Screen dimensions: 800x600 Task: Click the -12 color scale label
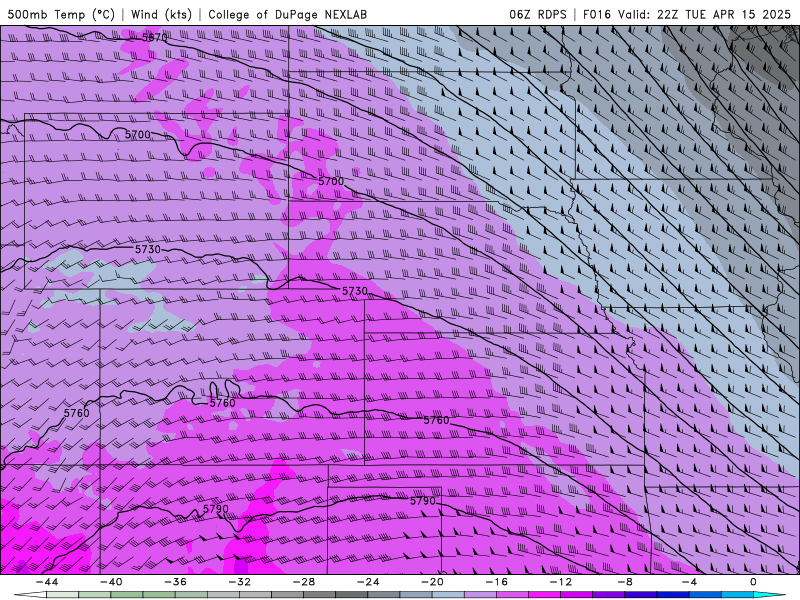tap(561, 582)
